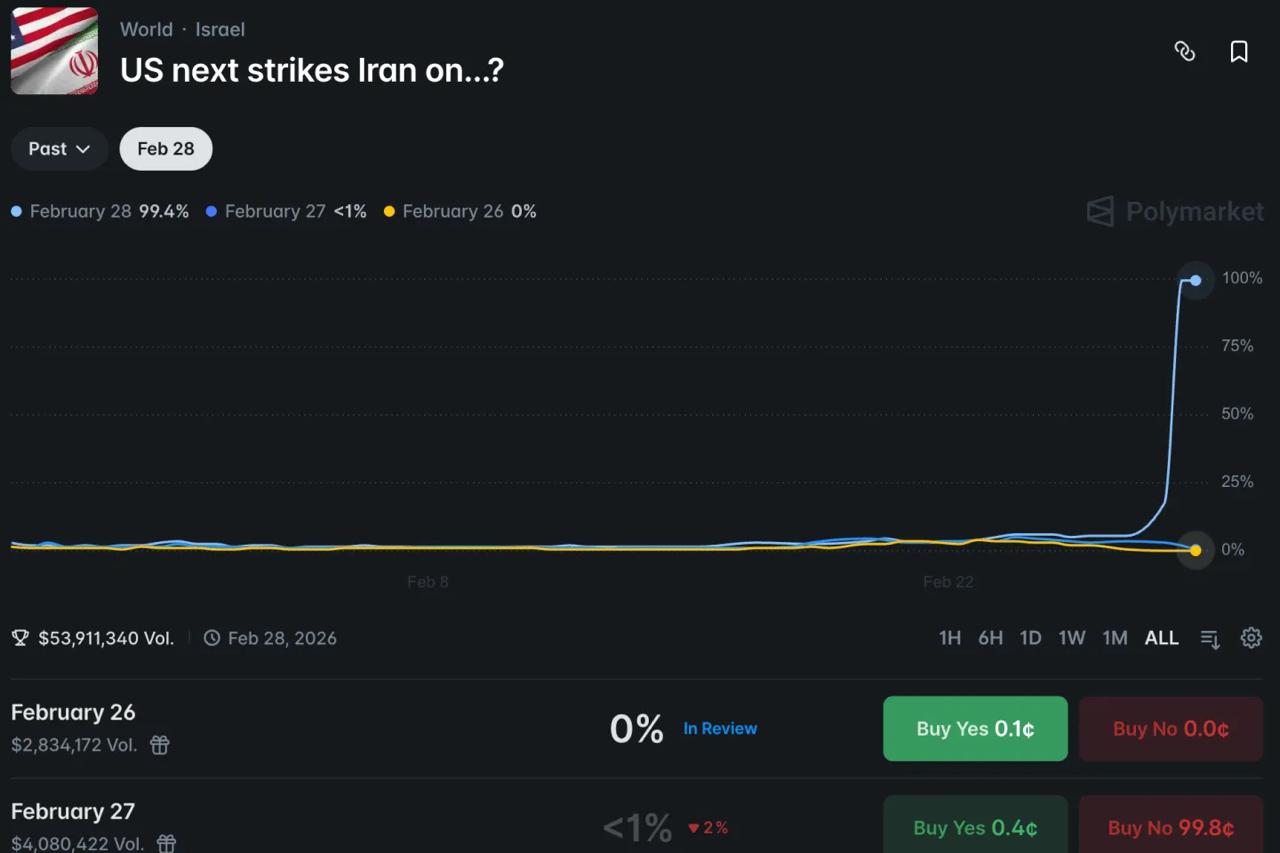1280x853 pixels.
Task: Copy the market link using the chain icon
Action: (1185, 51)
